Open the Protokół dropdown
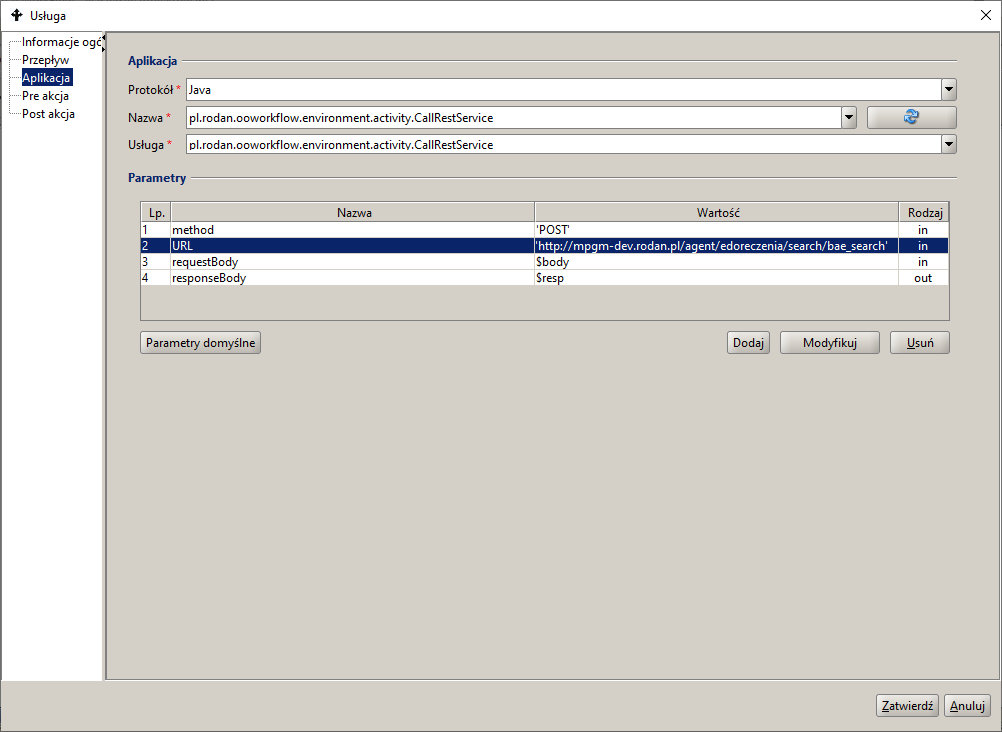 948,90
